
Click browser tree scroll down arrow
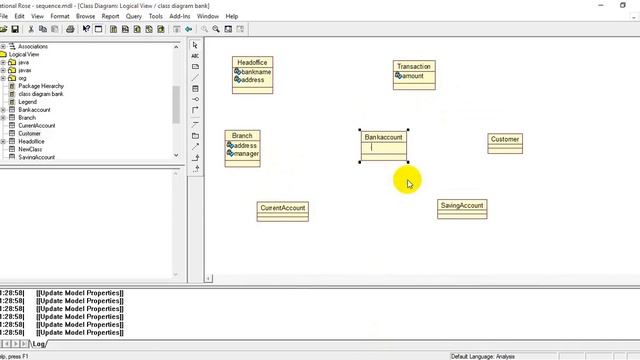pyautogui.click(x=176, y=156)
